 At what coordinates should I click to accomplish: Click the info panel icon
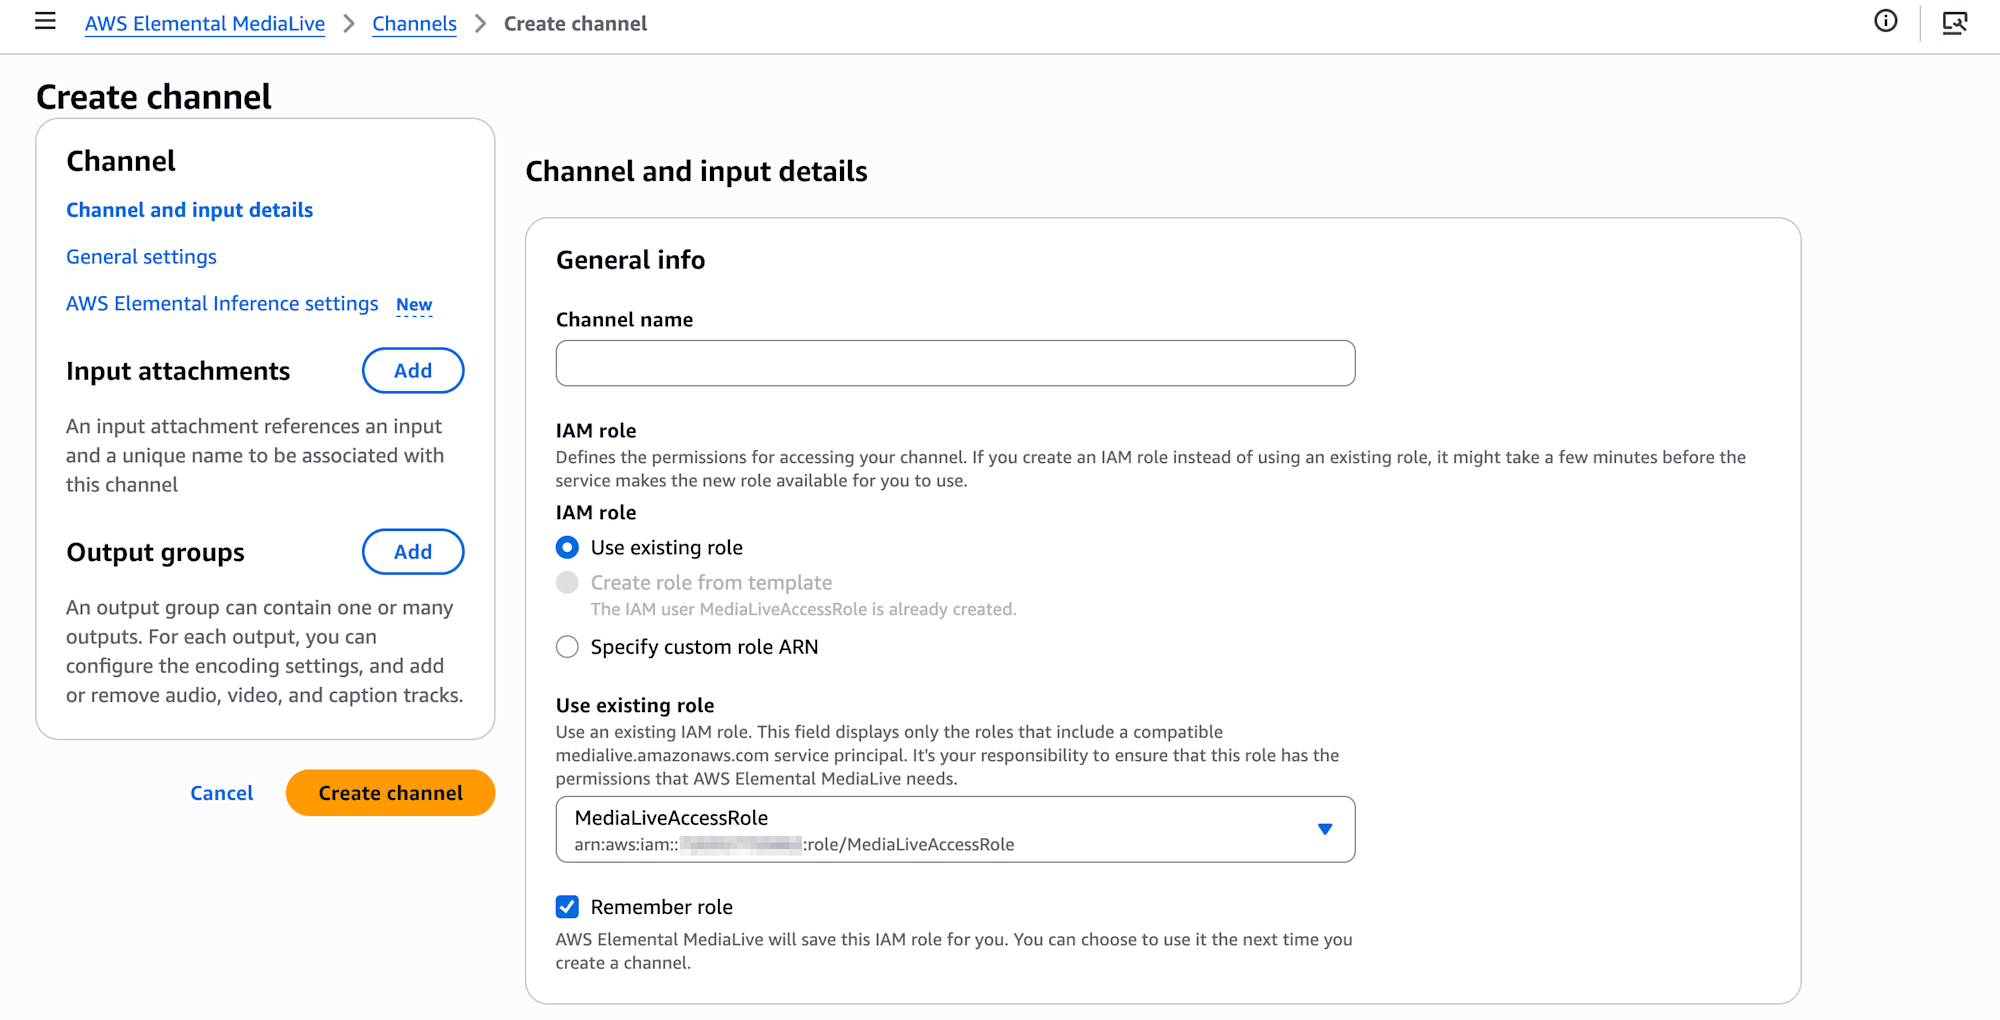point(1885,22)
